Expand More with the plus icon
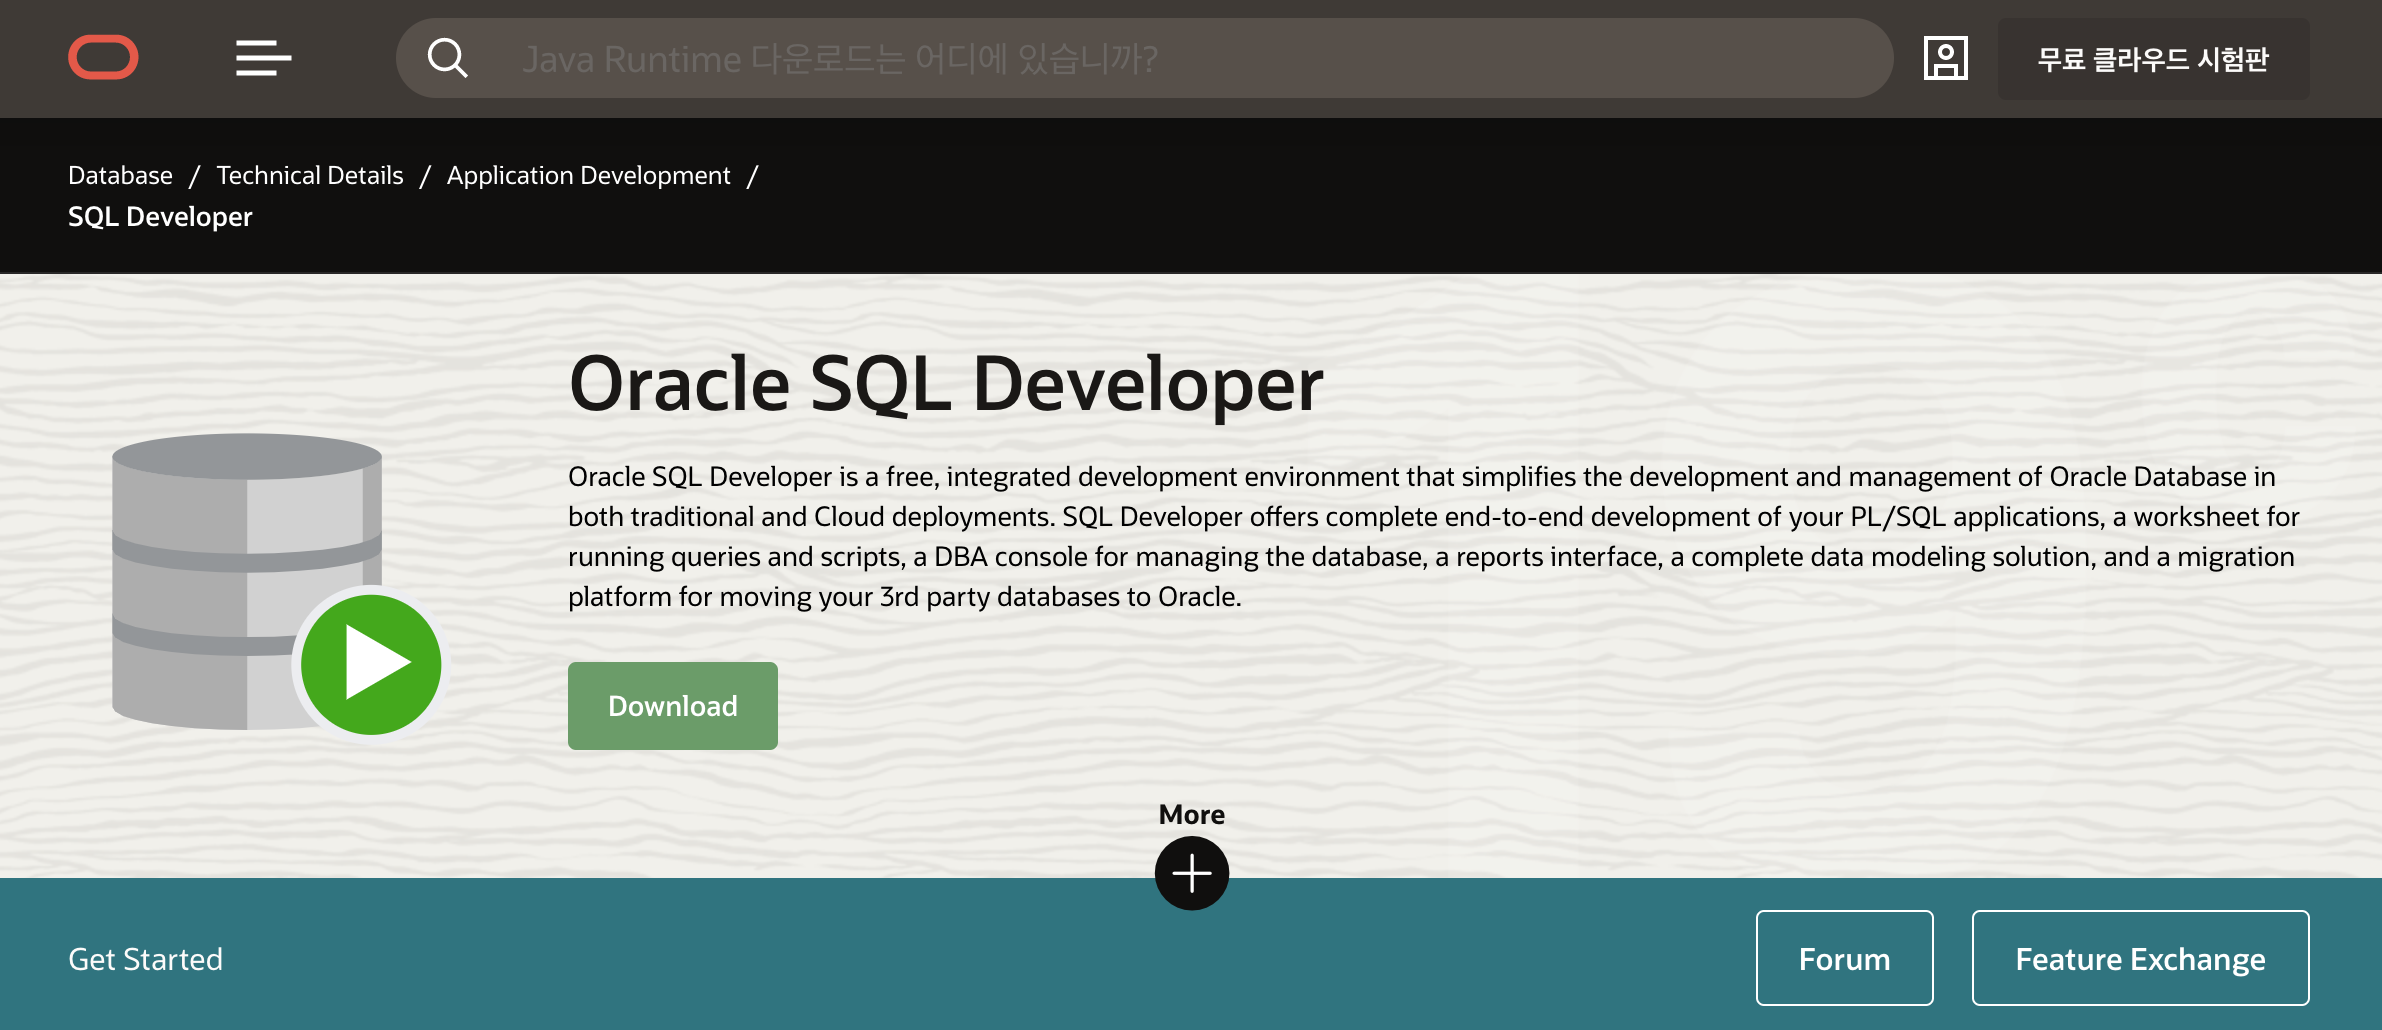 click(x=1192, y=873)
